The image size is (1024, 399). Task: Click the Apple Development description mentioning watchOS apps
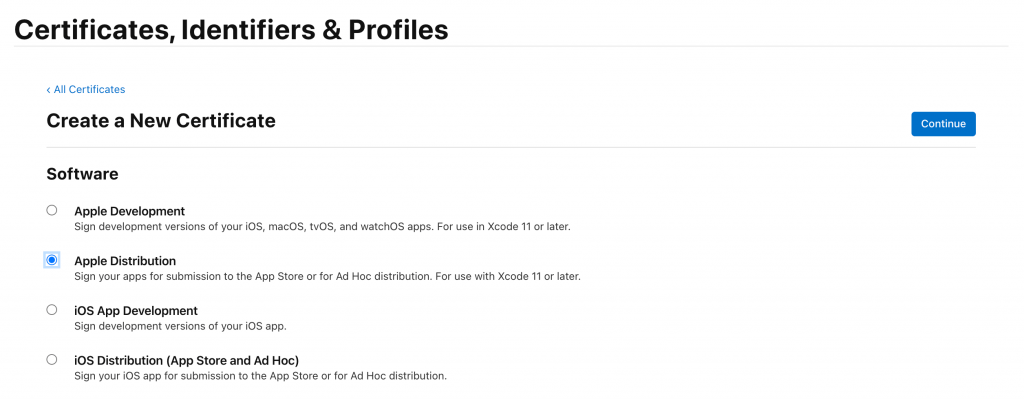coord(322,227)
